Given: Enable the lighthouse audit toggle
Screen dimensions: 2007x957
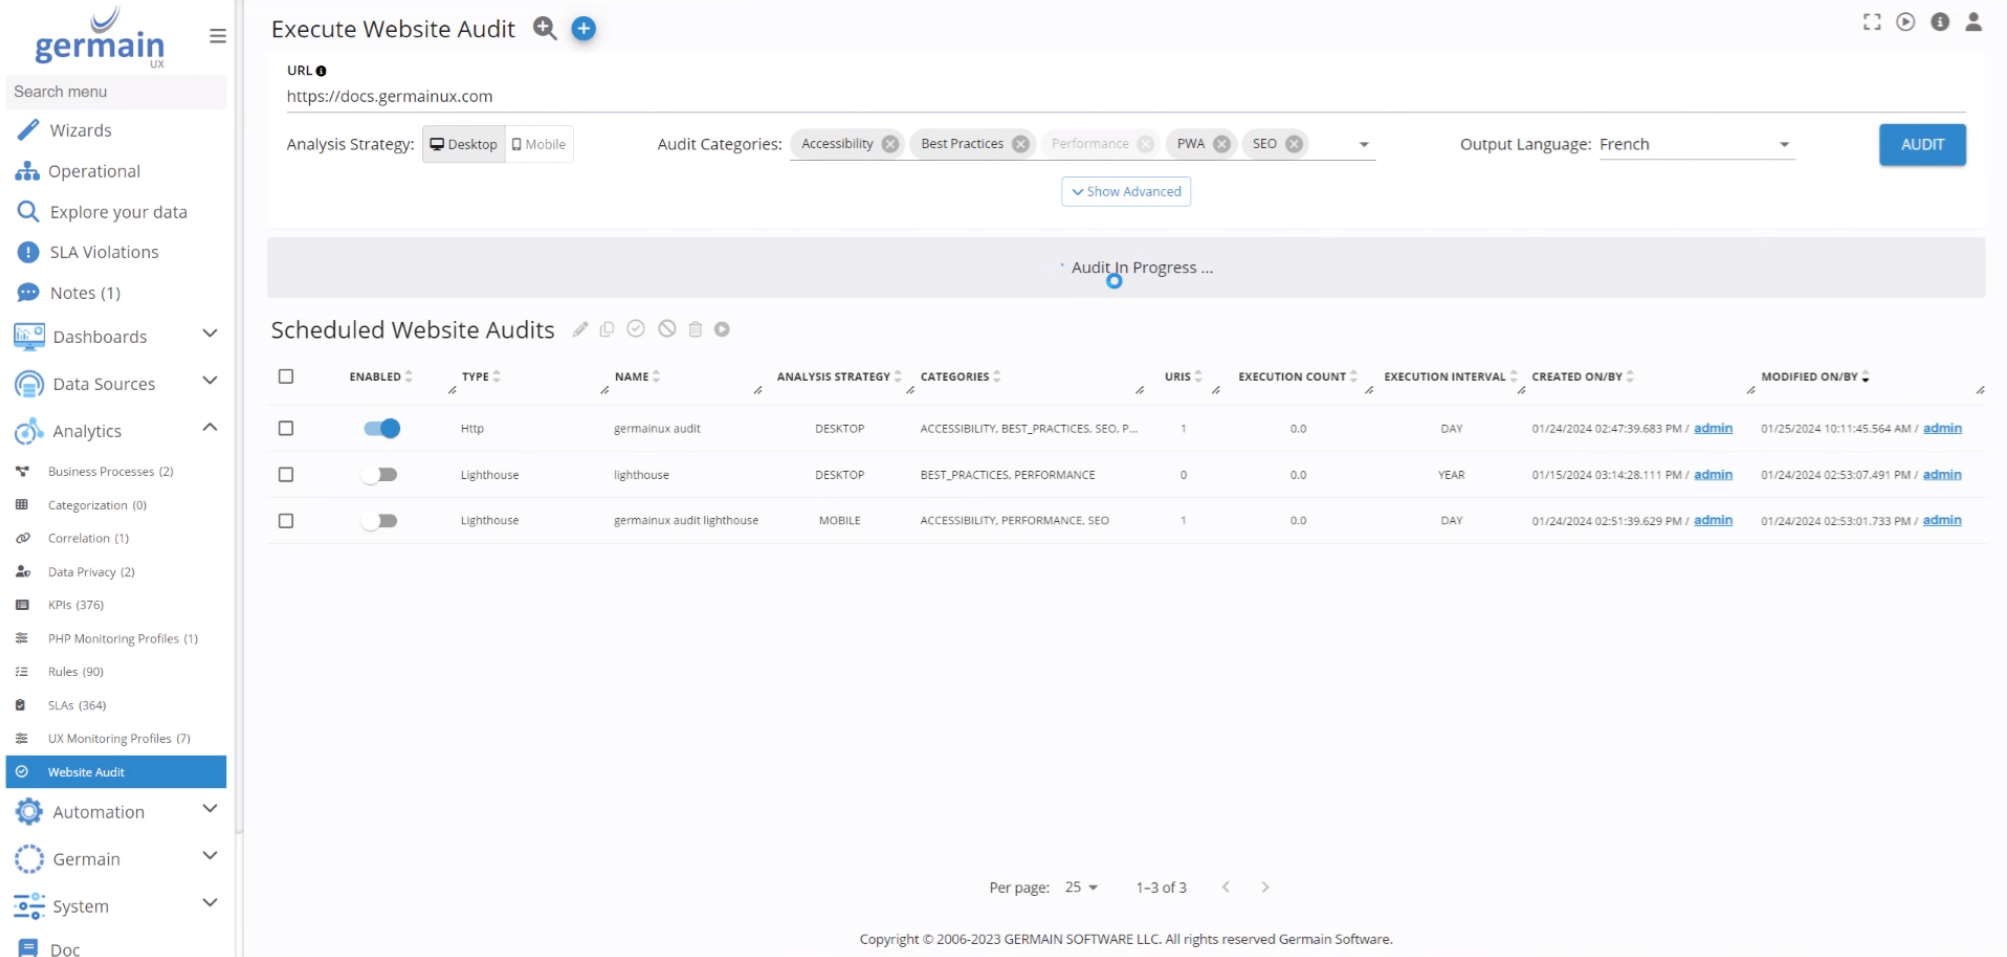Looking at the screenshot, I should (x=378, y=474).
